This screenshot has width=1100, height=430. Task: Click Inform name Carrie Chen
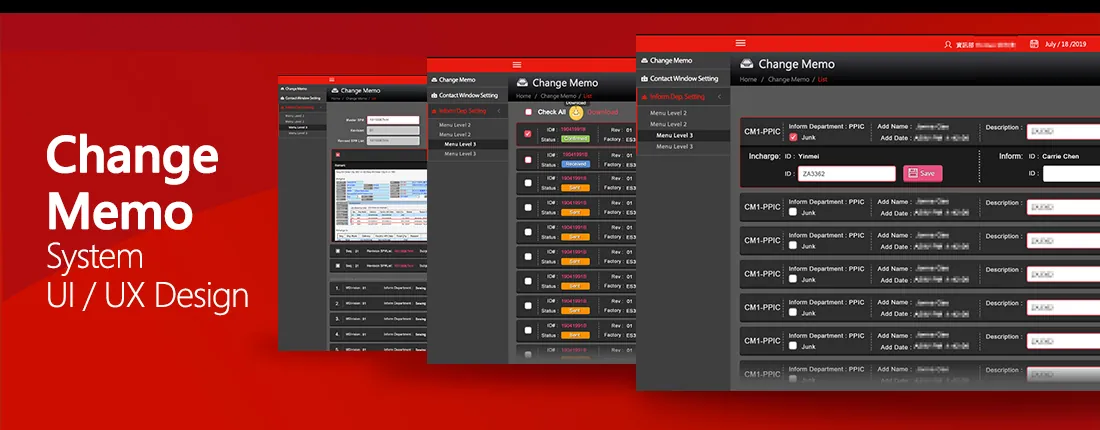(1060, 156)
